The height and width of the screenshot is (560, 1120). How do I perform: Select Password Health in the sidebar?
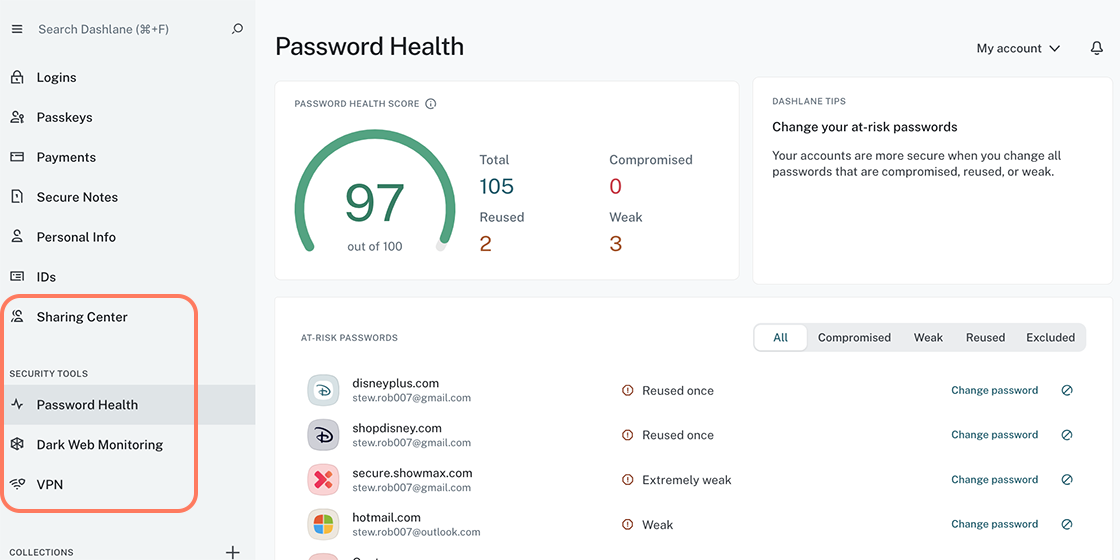point(127,405)
